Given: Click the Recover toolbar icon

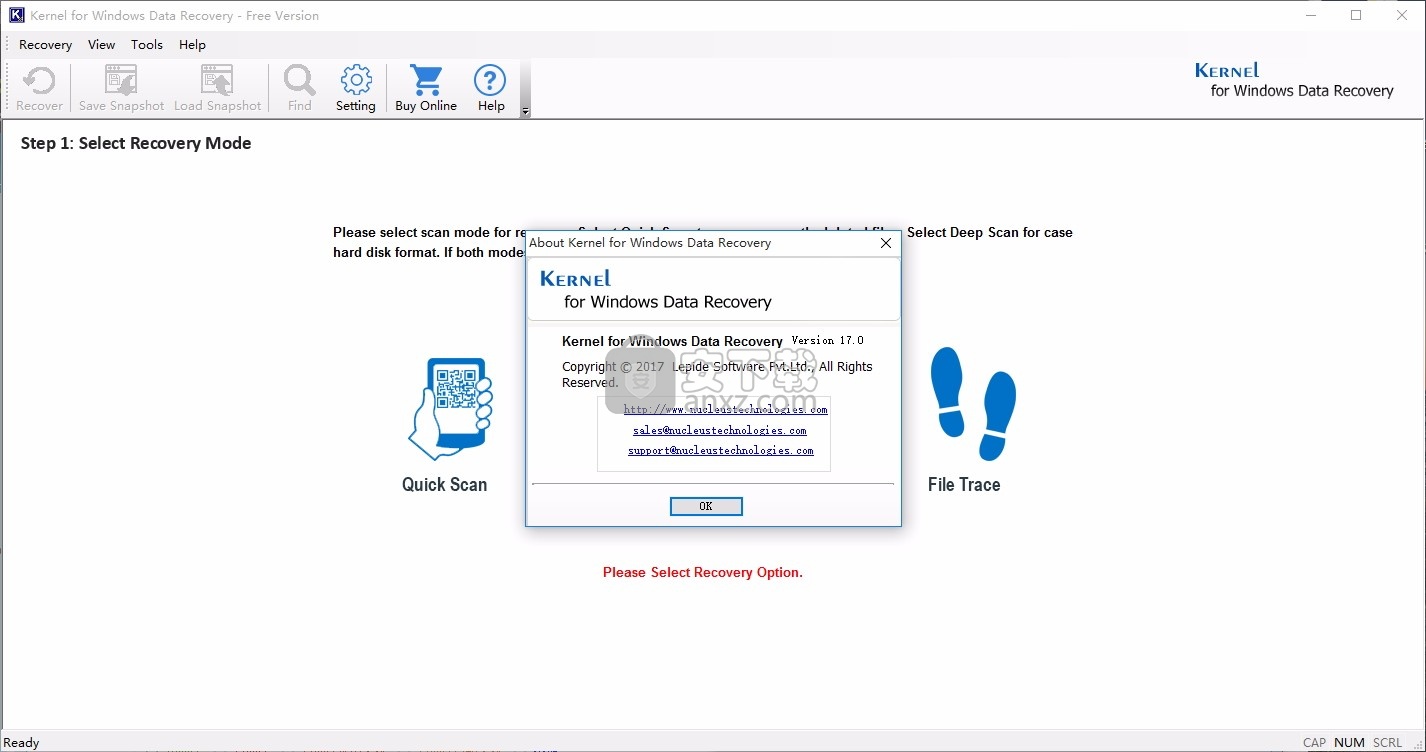Looking at the screenshot, I should coord(39,81).
